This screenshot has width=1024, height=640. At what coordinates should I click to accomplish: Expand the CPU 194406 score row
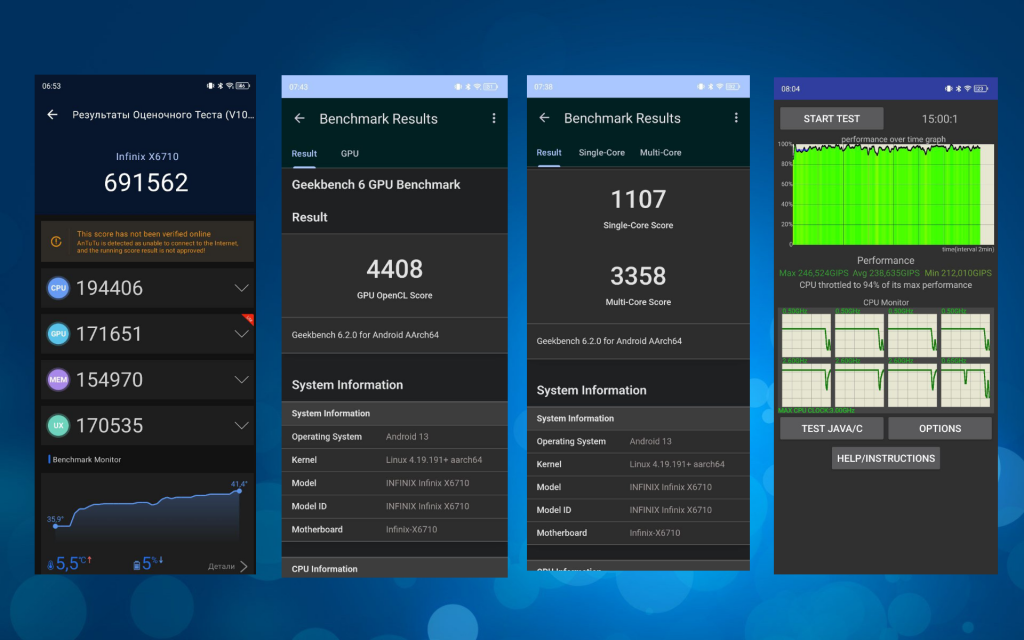[241, 288]
